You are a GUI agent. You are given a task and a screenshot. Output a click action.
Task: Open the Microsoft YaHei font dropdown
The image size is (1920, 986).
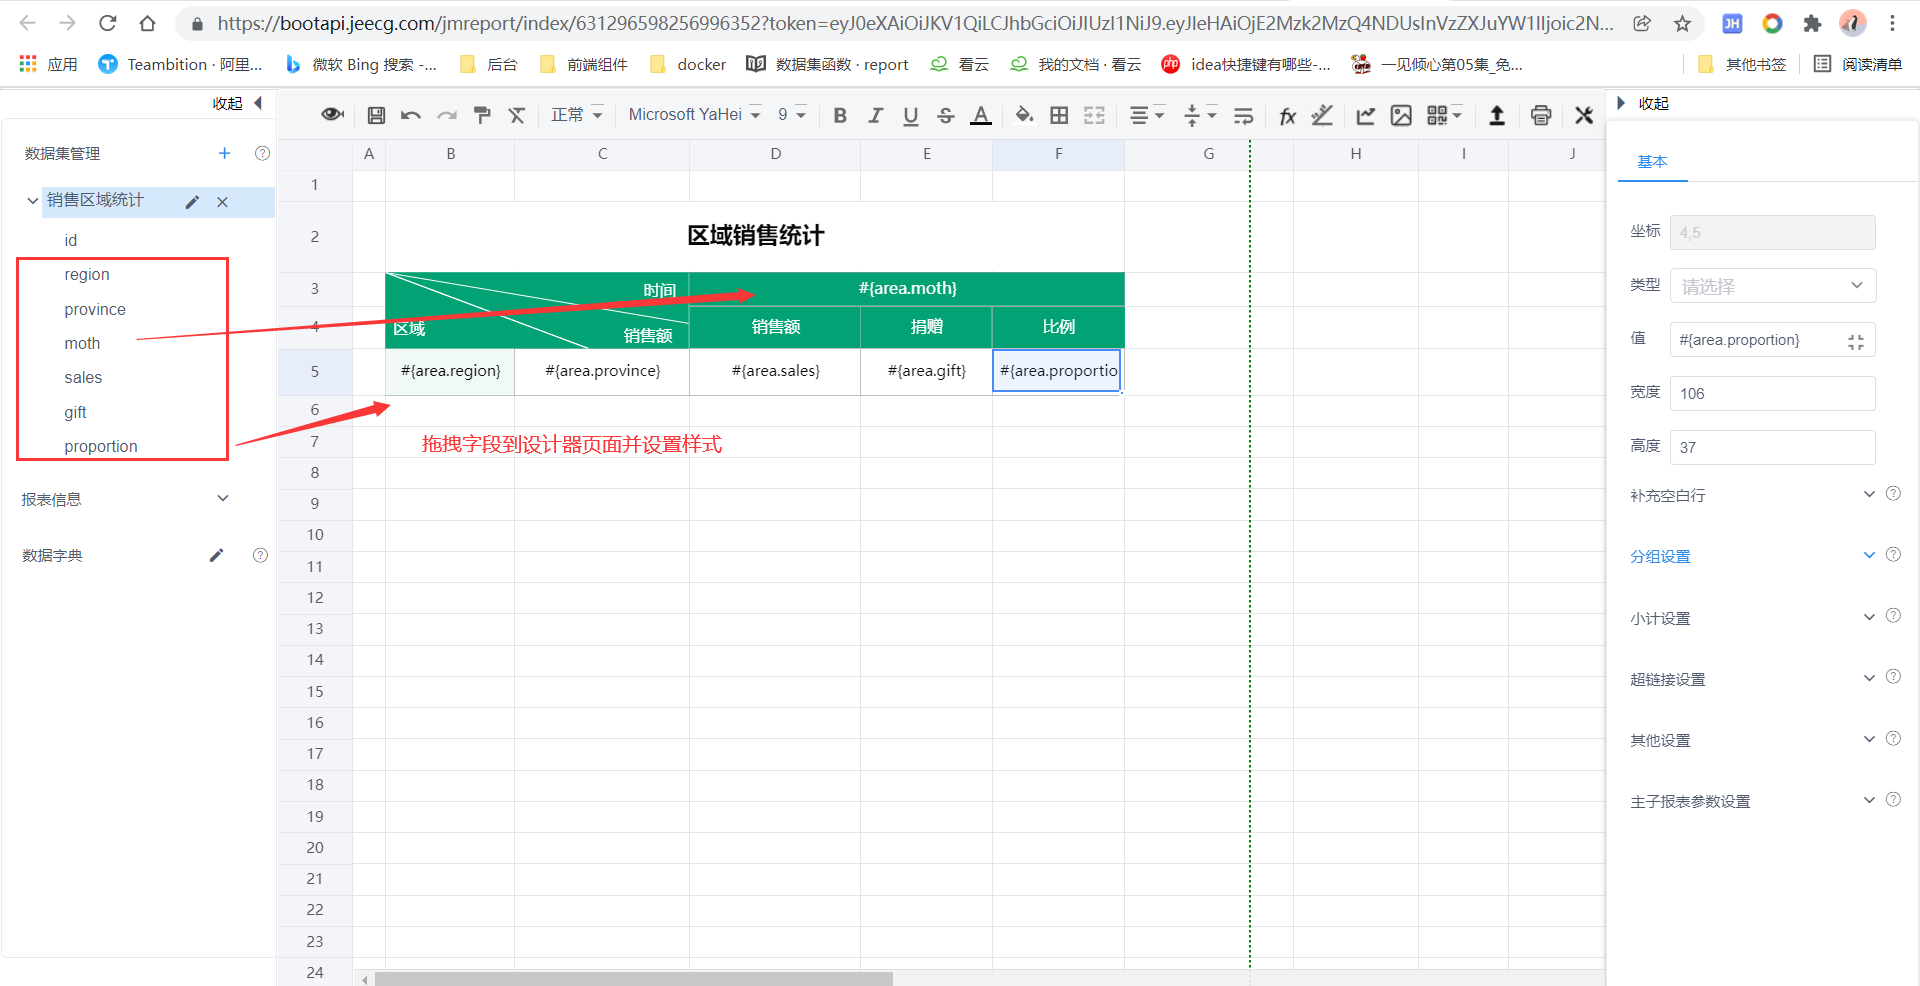point(694,115)
